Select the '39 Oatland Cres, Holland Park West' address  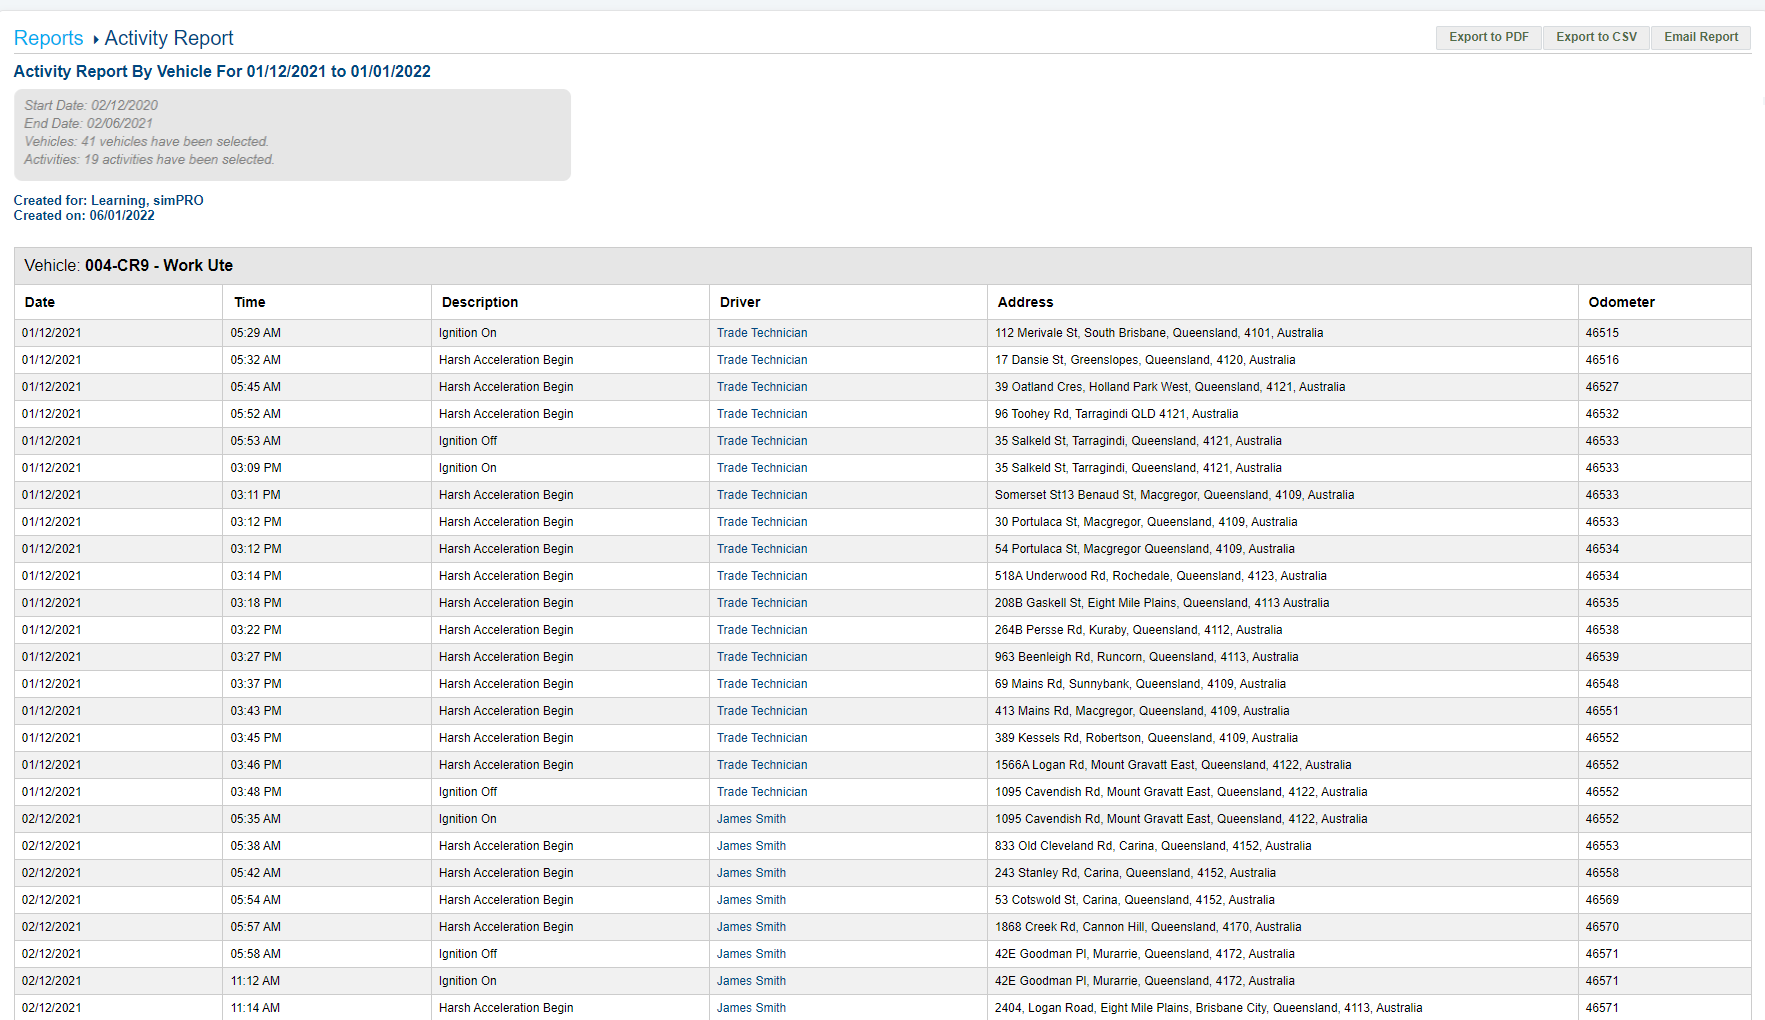(x=1170, y=387)
